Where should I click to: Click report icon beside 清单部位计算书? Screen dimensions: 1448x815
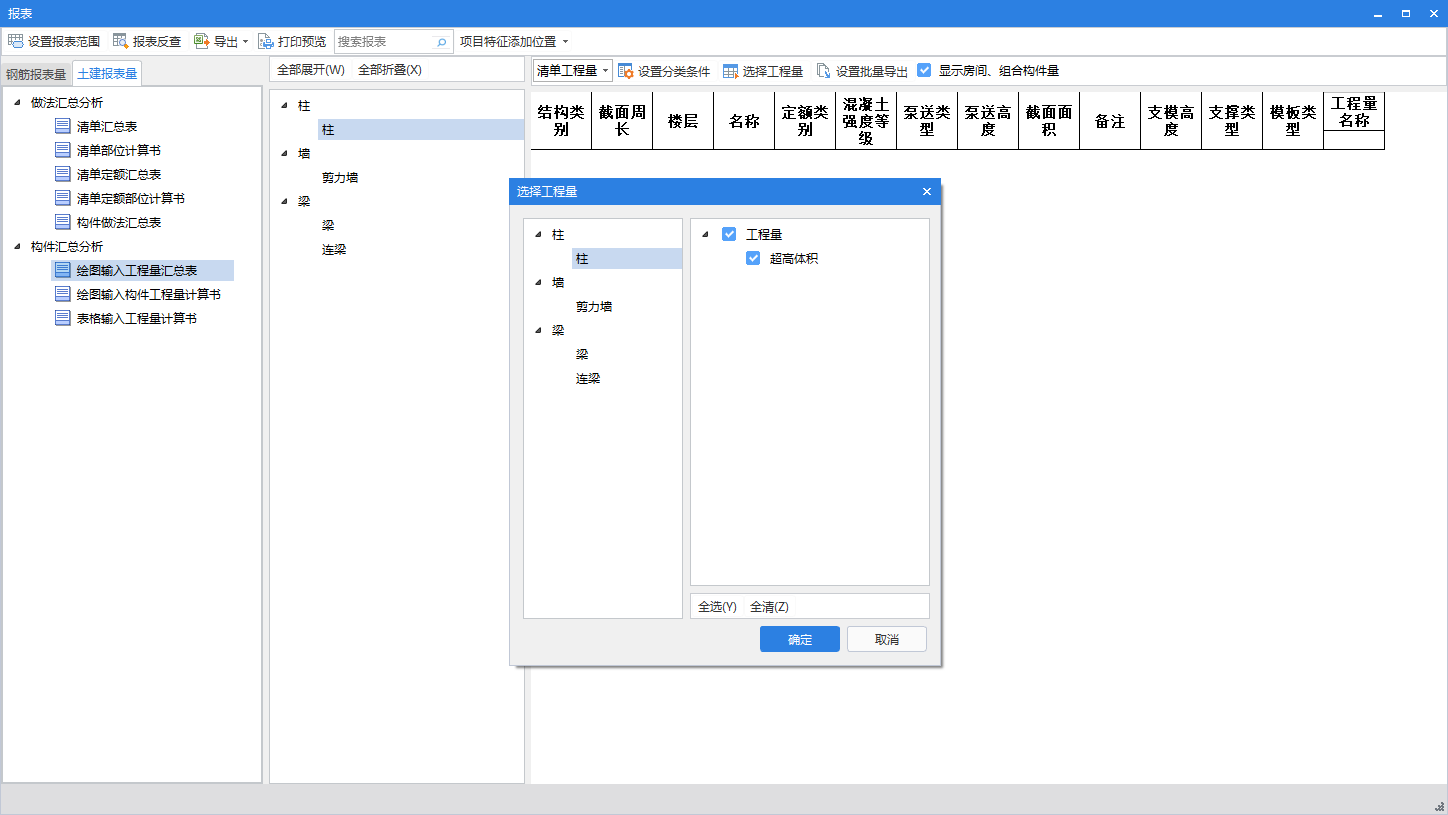click(63, 150)
